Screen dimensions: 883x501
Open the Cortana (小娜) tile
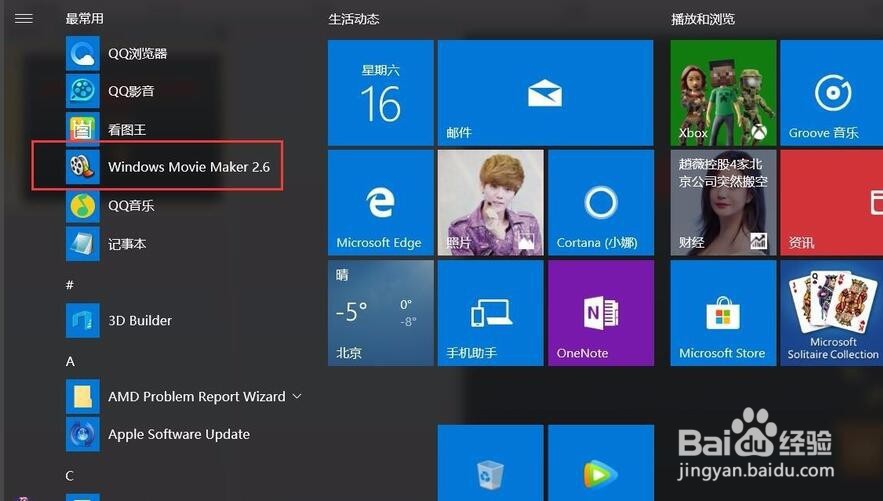[x=601, y=203]
